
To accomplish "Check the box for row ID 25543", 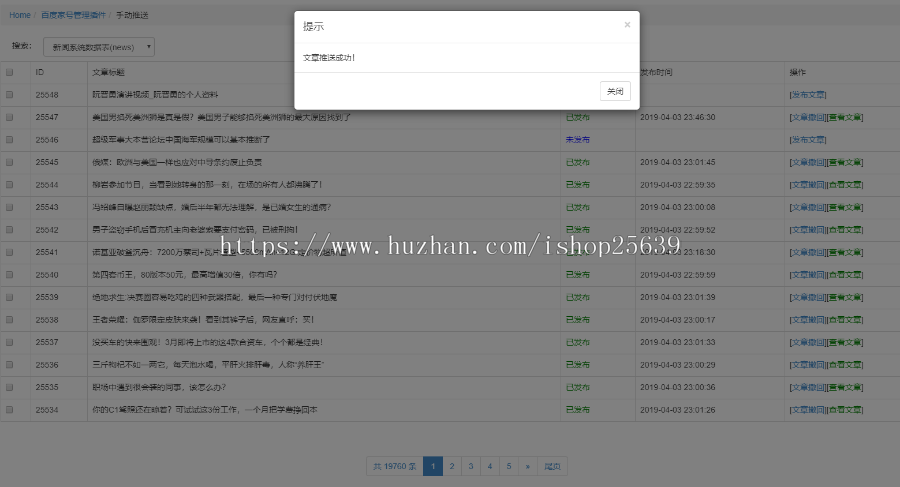I will click(10, 207).
